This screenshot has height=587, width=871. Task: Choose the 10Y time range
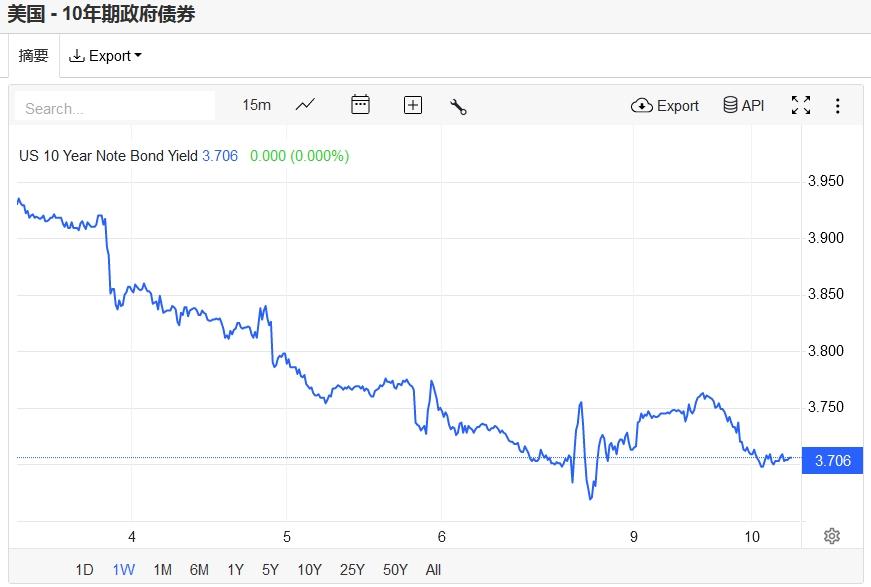click(309, 570)
